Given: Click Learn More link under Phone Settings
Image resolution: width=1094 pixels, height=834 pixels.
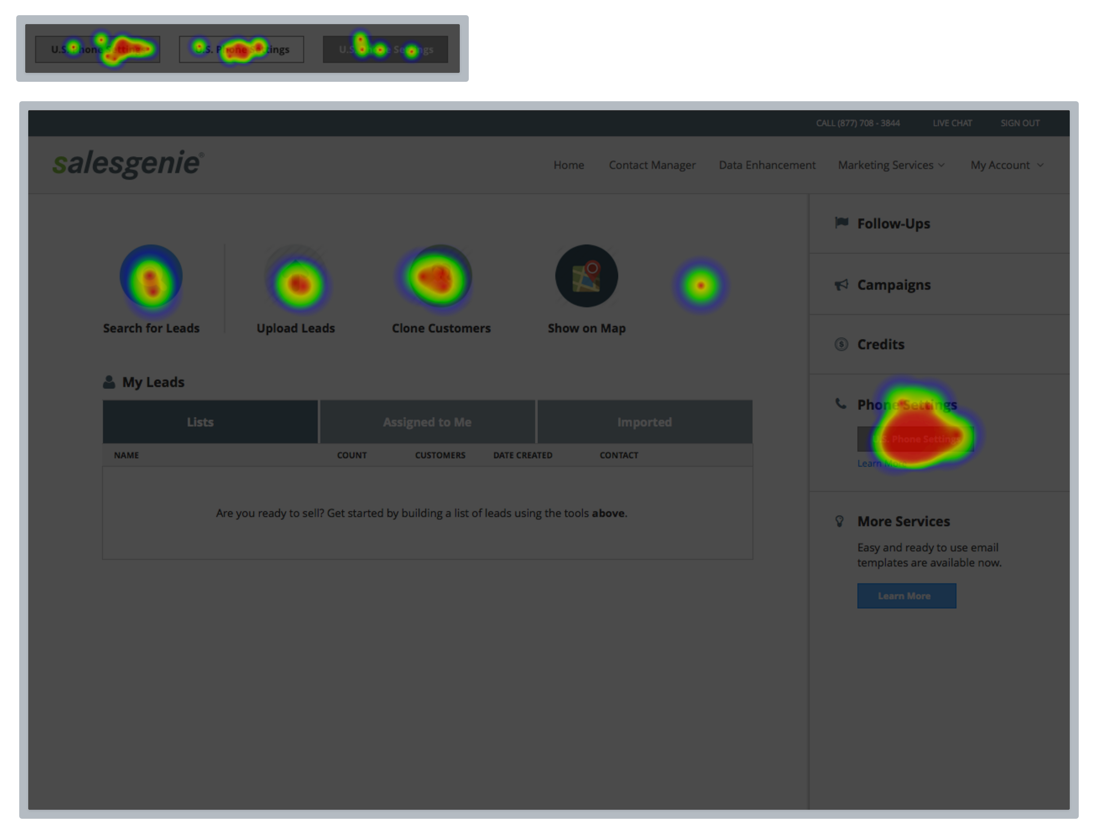Looking at the screenshot, I should [881, 463].
